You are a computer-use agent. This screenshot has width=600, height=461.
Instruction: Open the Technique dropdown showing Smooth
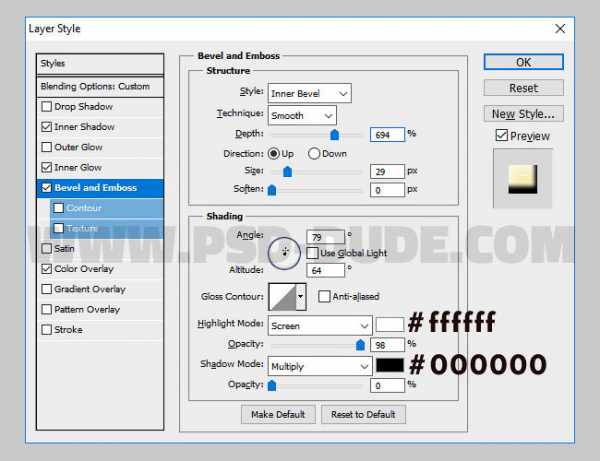tap(301, 115)
